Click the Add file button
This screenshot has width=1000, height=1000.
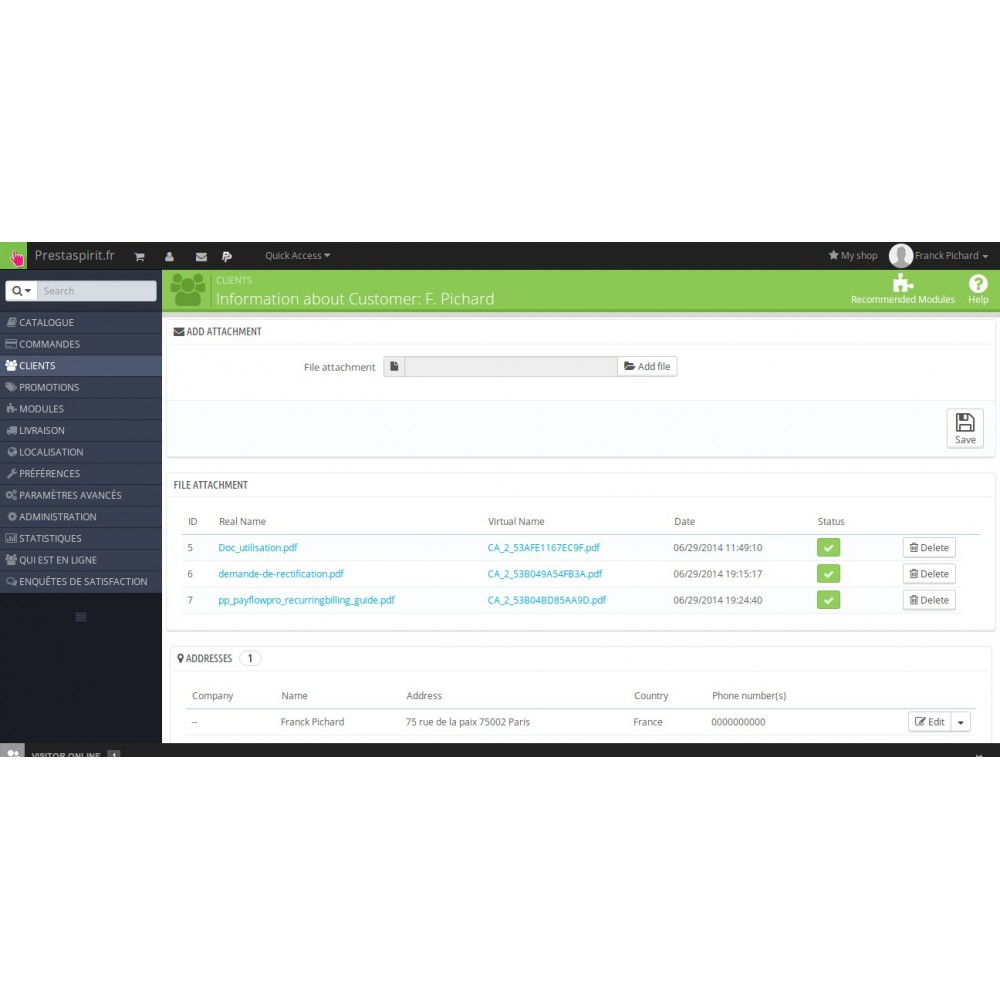click(x=647, y=367)
